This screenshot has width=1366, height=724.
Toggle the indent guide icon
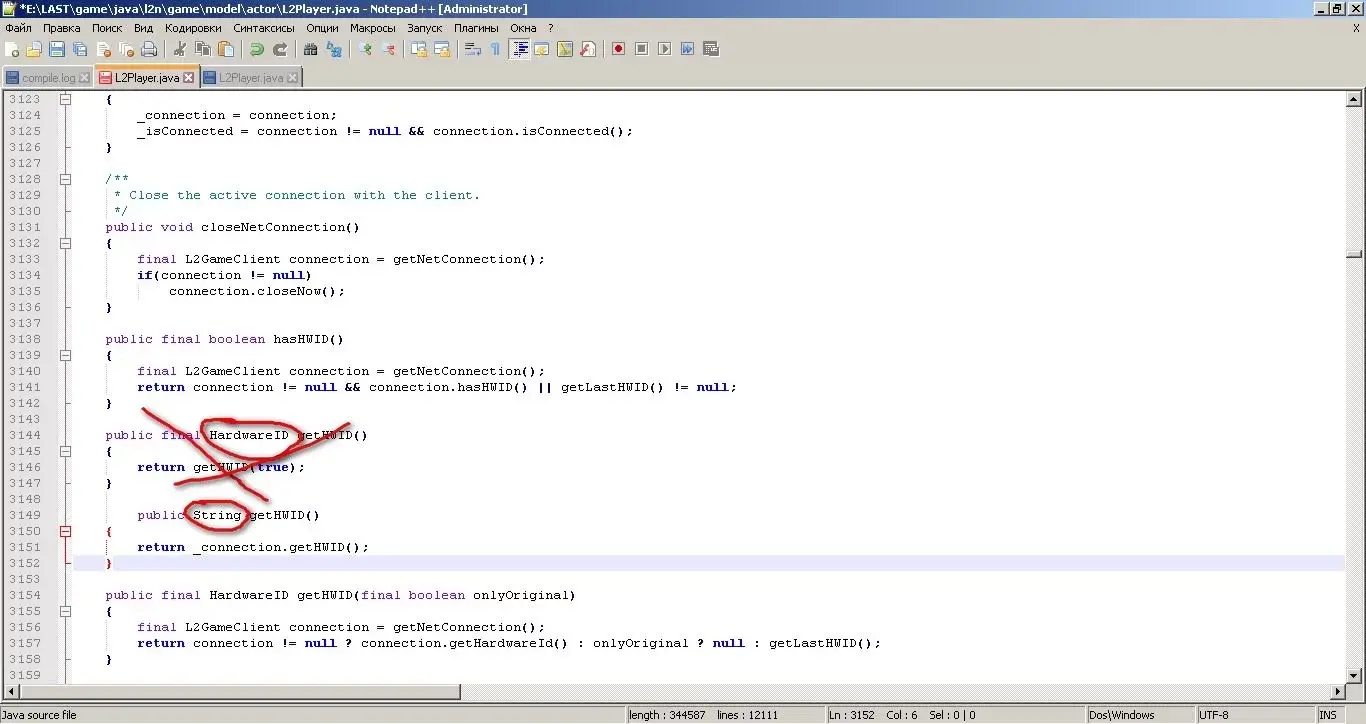click(519, 49)
